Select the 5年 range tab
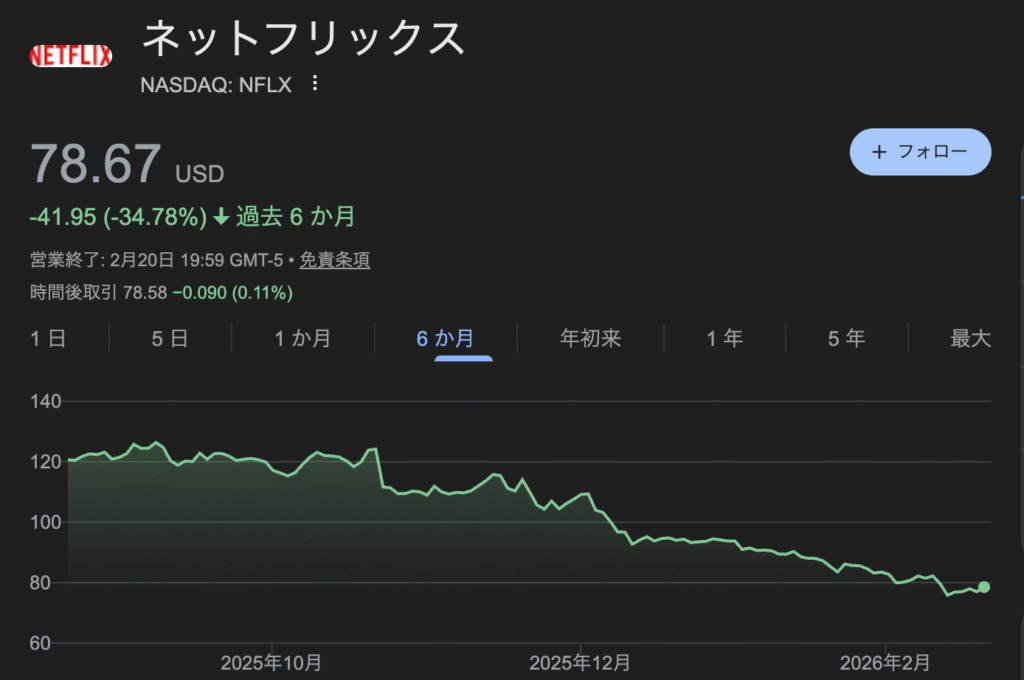The width and height of the screenshot is (1024, 680). point(846,338)
